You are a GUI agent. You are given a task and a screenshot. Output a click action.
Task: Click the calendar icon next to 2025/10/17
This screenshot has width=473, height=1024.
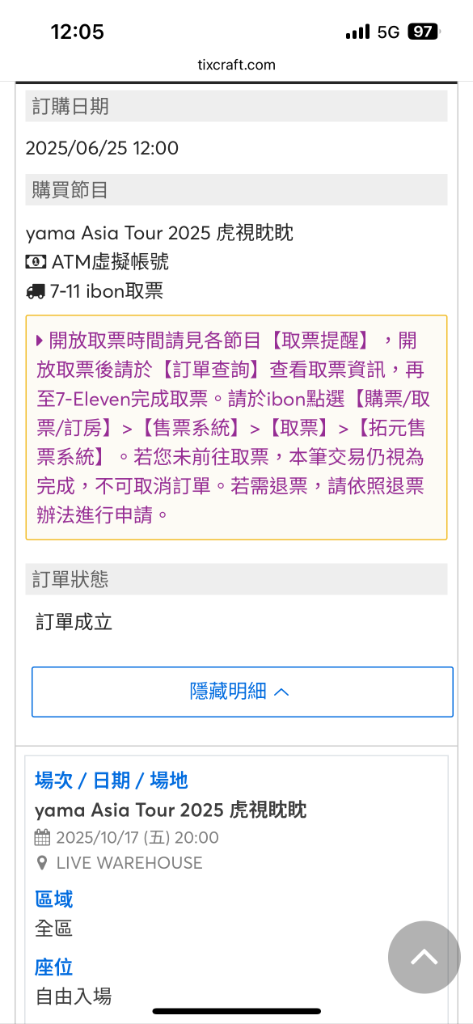coord(42,837)
